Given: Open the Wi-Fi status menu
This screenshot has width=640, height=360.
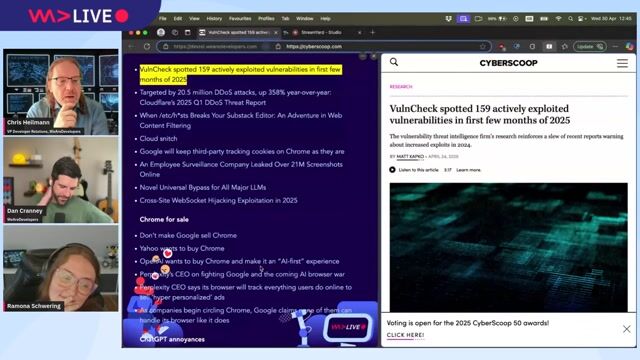Looking at the screenshot, I should 558,19.
